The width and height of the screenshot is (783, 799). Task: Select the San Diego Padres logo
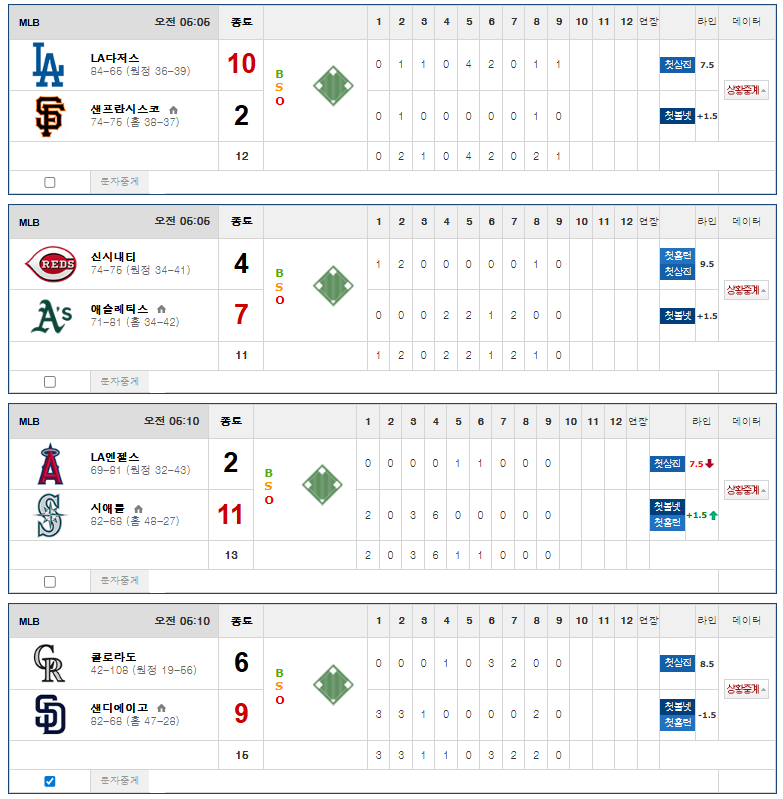(50, 714)
